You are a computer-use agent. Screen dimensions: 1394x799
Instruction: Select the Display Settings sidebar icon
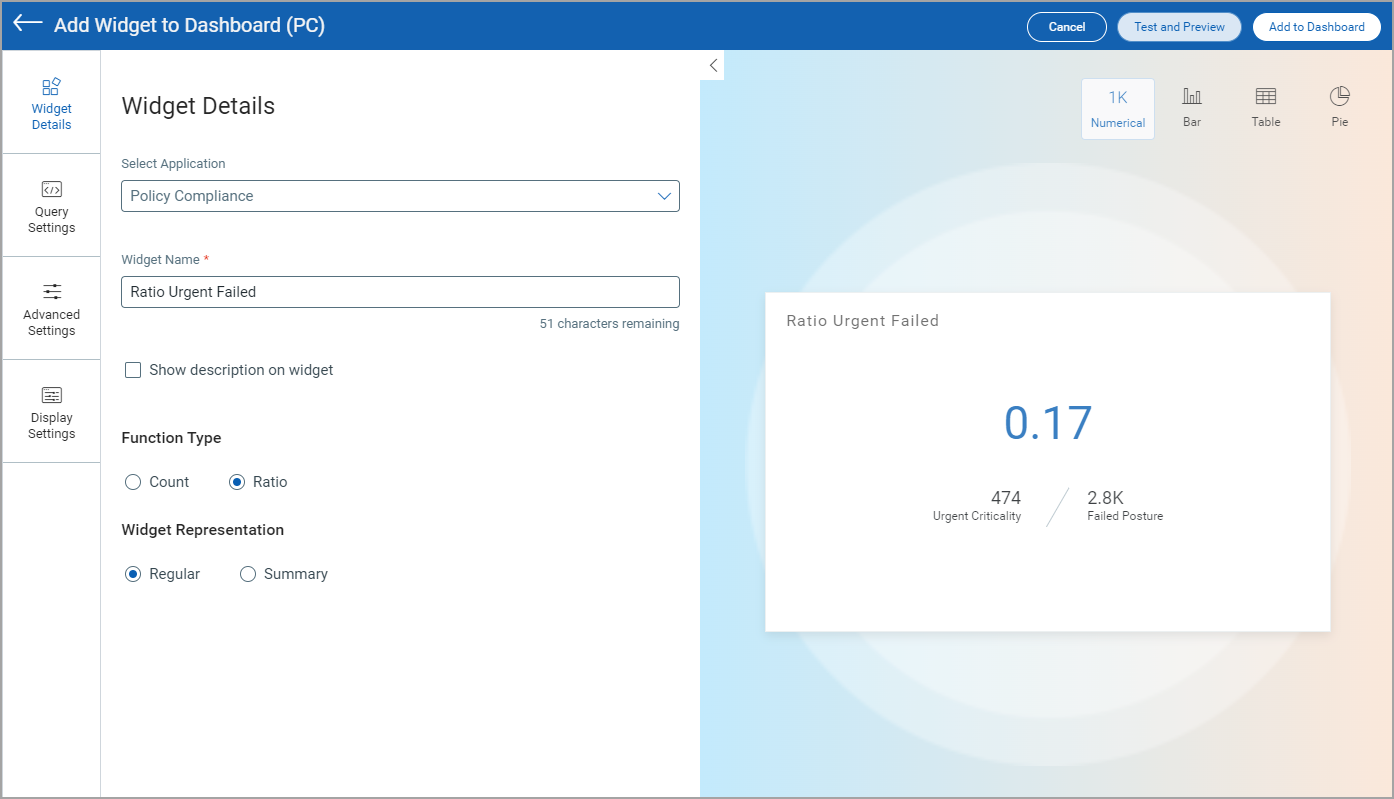coord(51,411)
